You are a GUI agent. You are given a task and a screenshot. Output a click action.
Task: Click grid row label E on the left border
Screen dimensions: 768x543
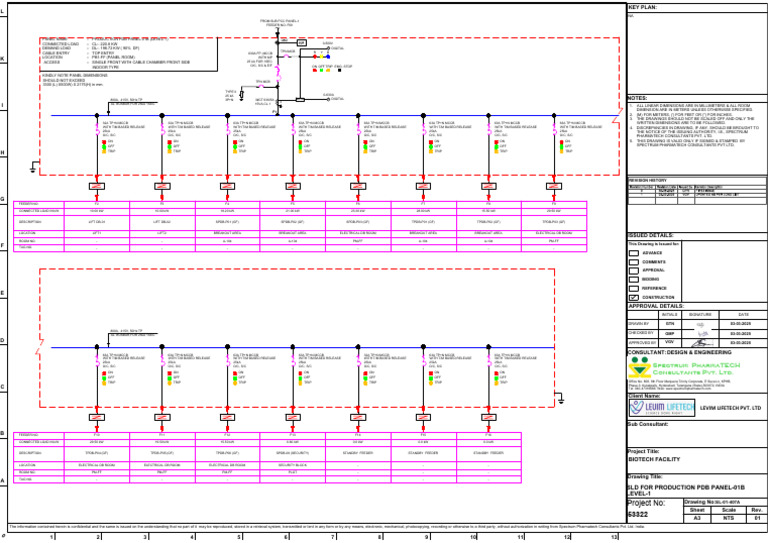[x=2, y=293]
